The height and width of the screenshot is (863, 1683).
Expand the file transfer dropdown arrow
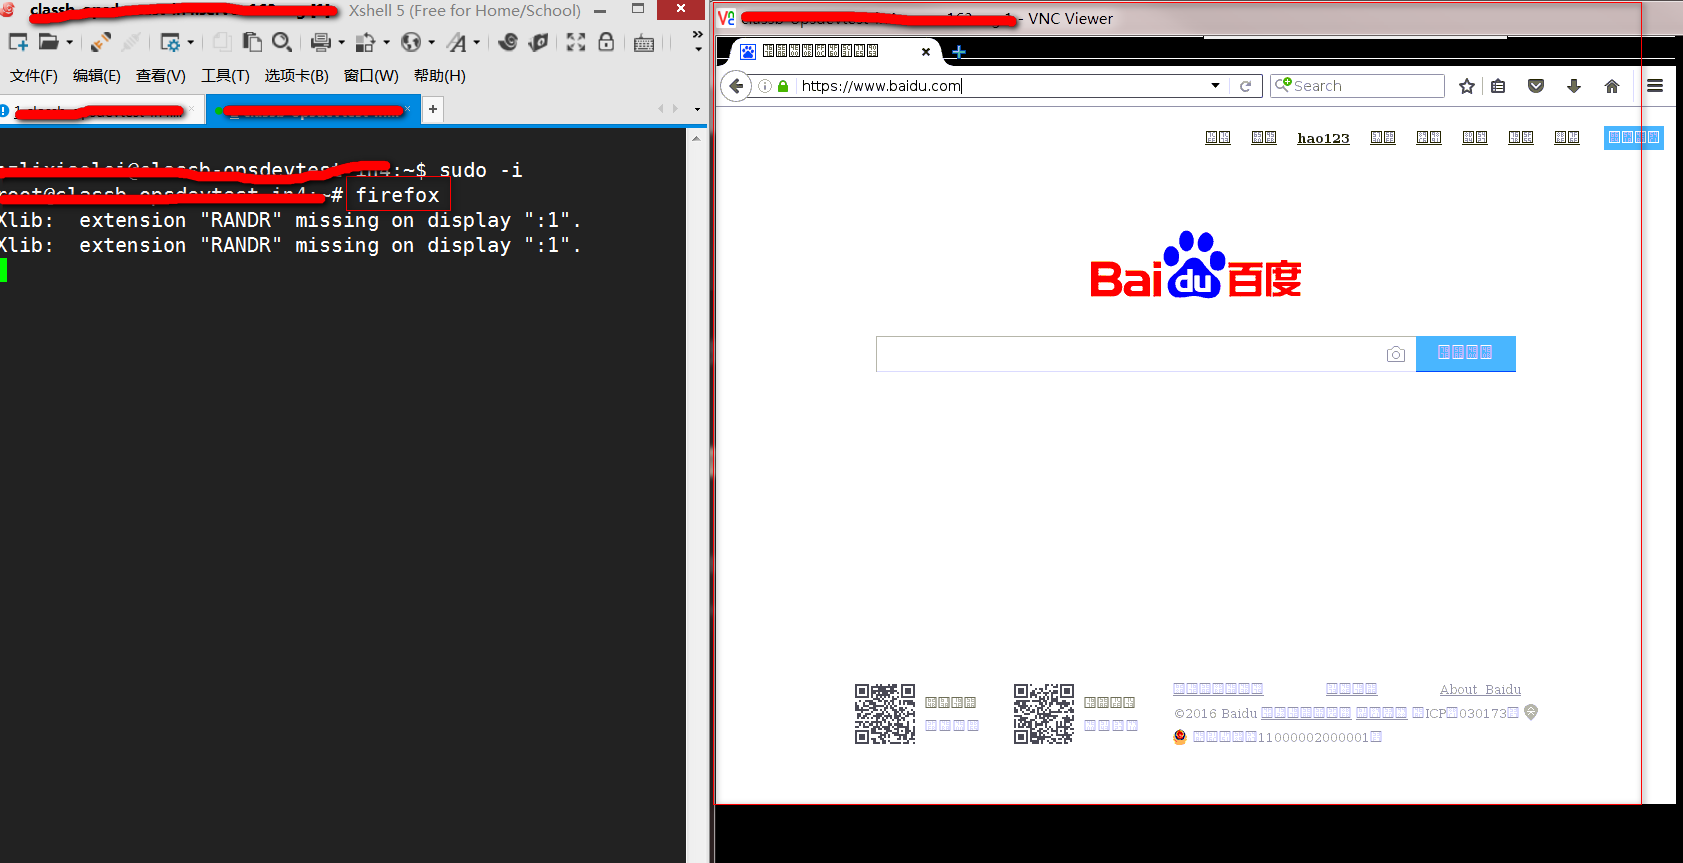386,42
